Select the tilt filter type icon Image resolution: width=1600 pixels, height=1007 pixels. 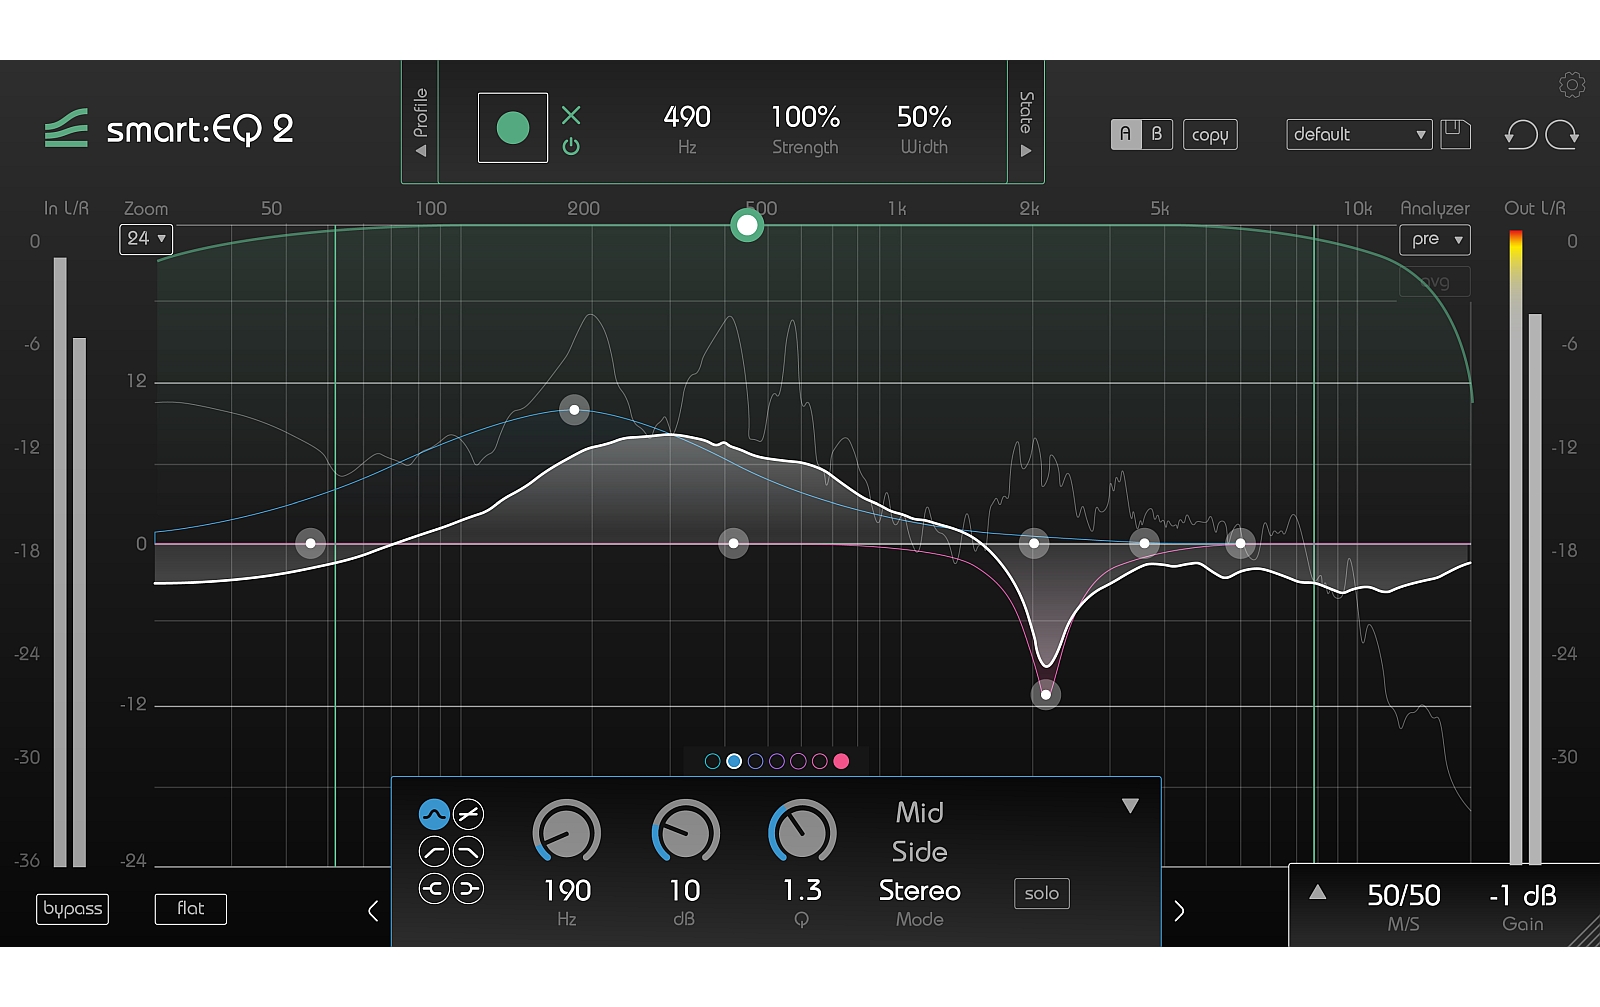(x=468, y=815)
